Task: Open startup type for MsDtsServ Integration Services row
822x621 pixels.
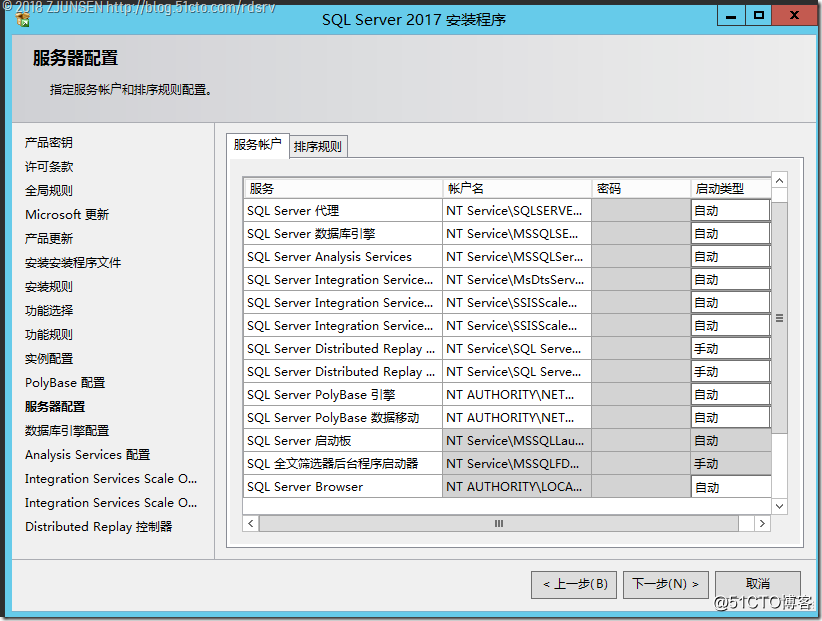Action: click(x=731, y=280)
